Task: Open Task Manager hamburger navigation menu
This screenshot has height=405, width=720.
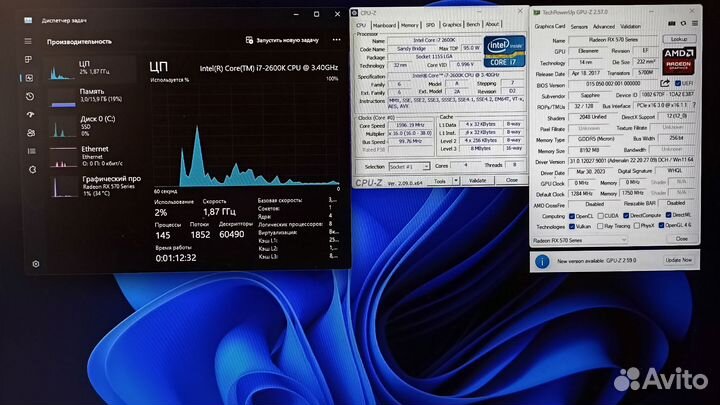Action: click(28, 41)
